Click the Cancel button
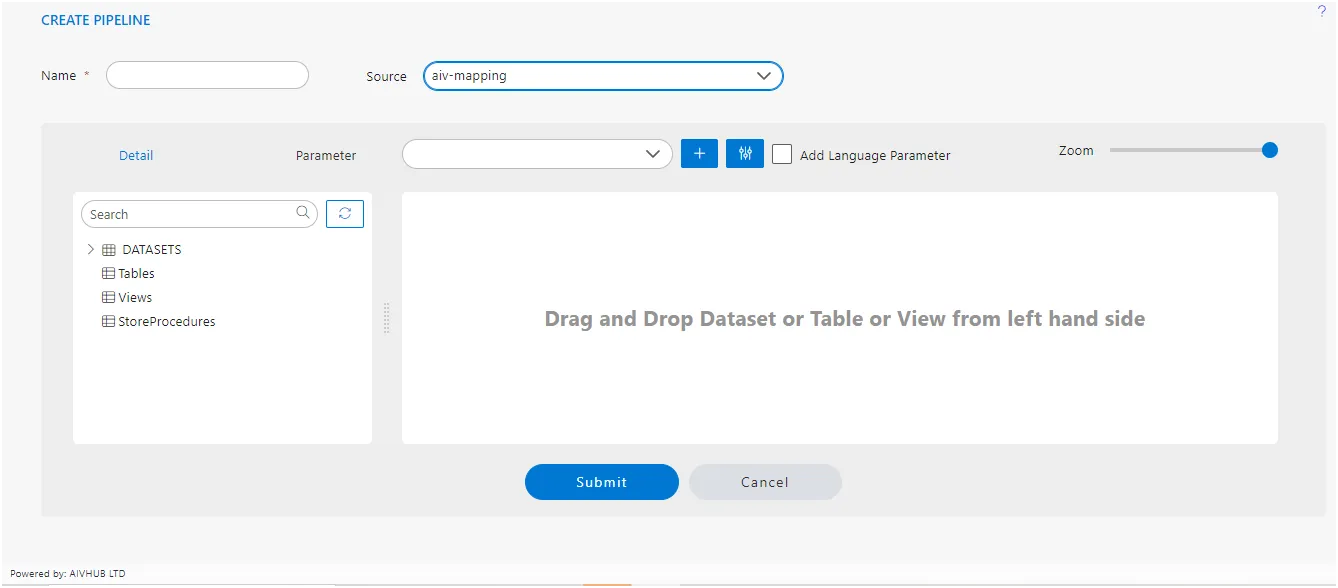 [x=765, y=482]
